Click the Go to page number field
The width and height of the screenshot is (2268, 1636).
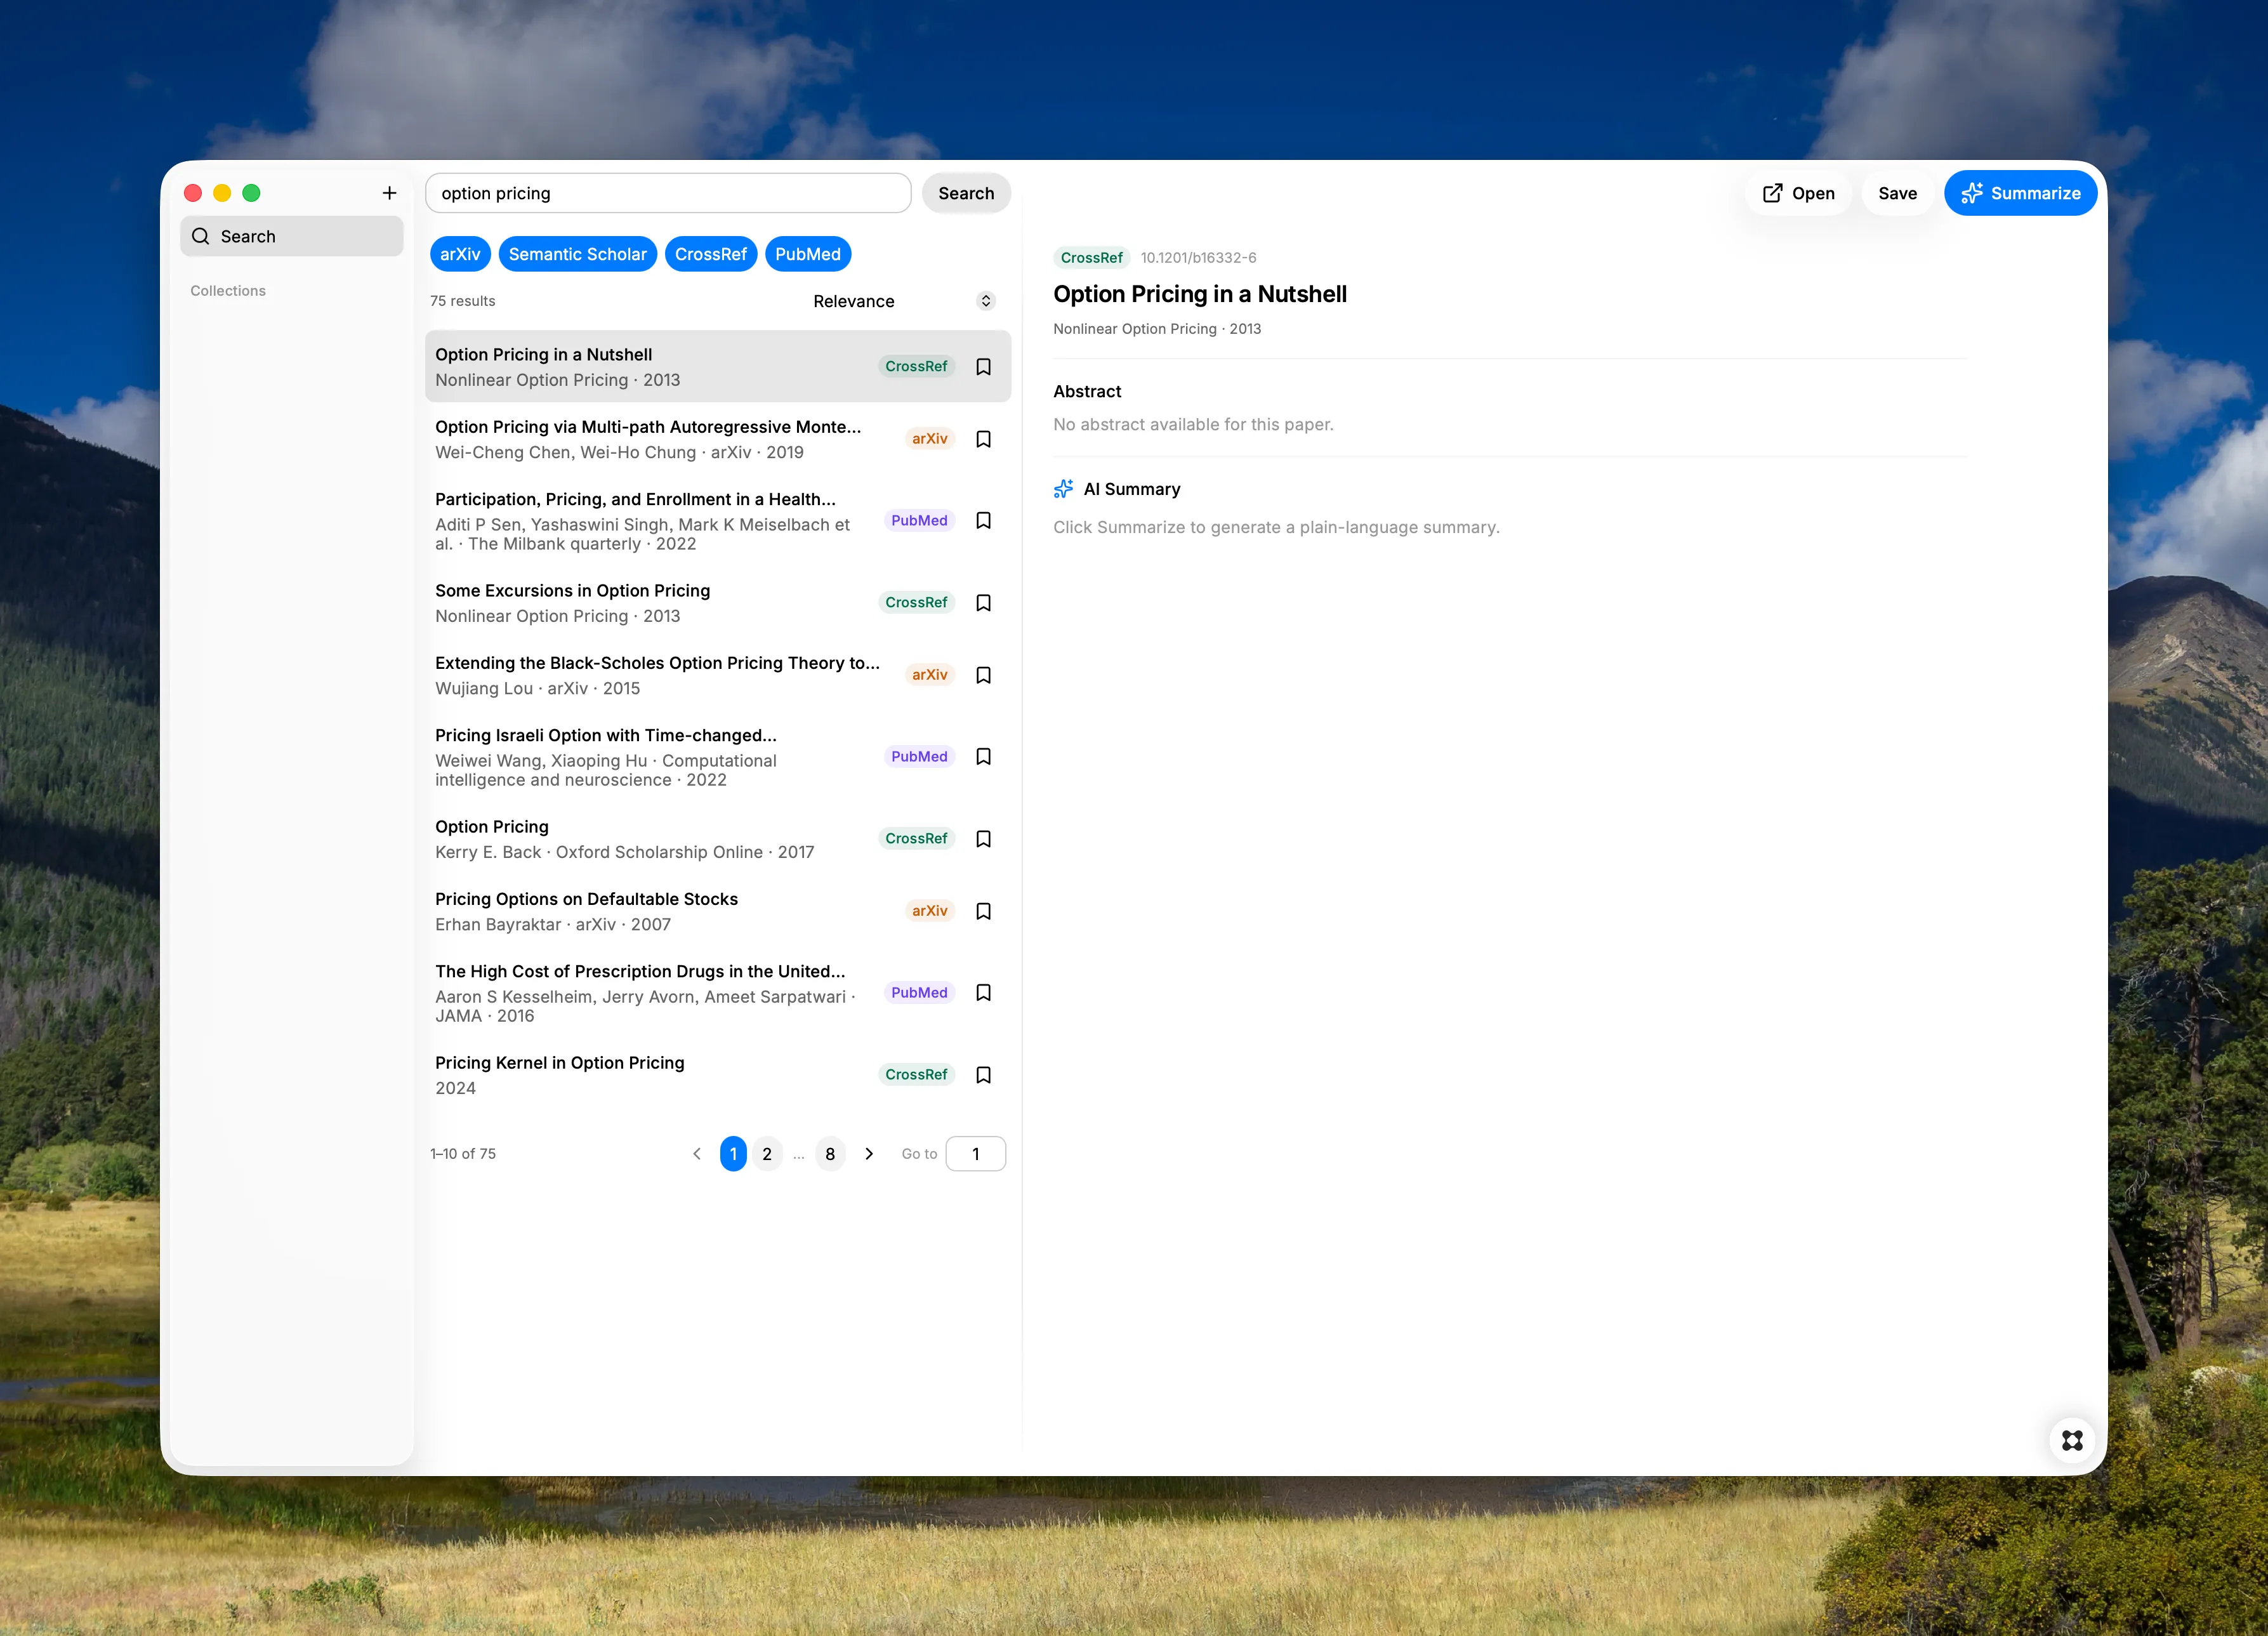[975, 1154]
